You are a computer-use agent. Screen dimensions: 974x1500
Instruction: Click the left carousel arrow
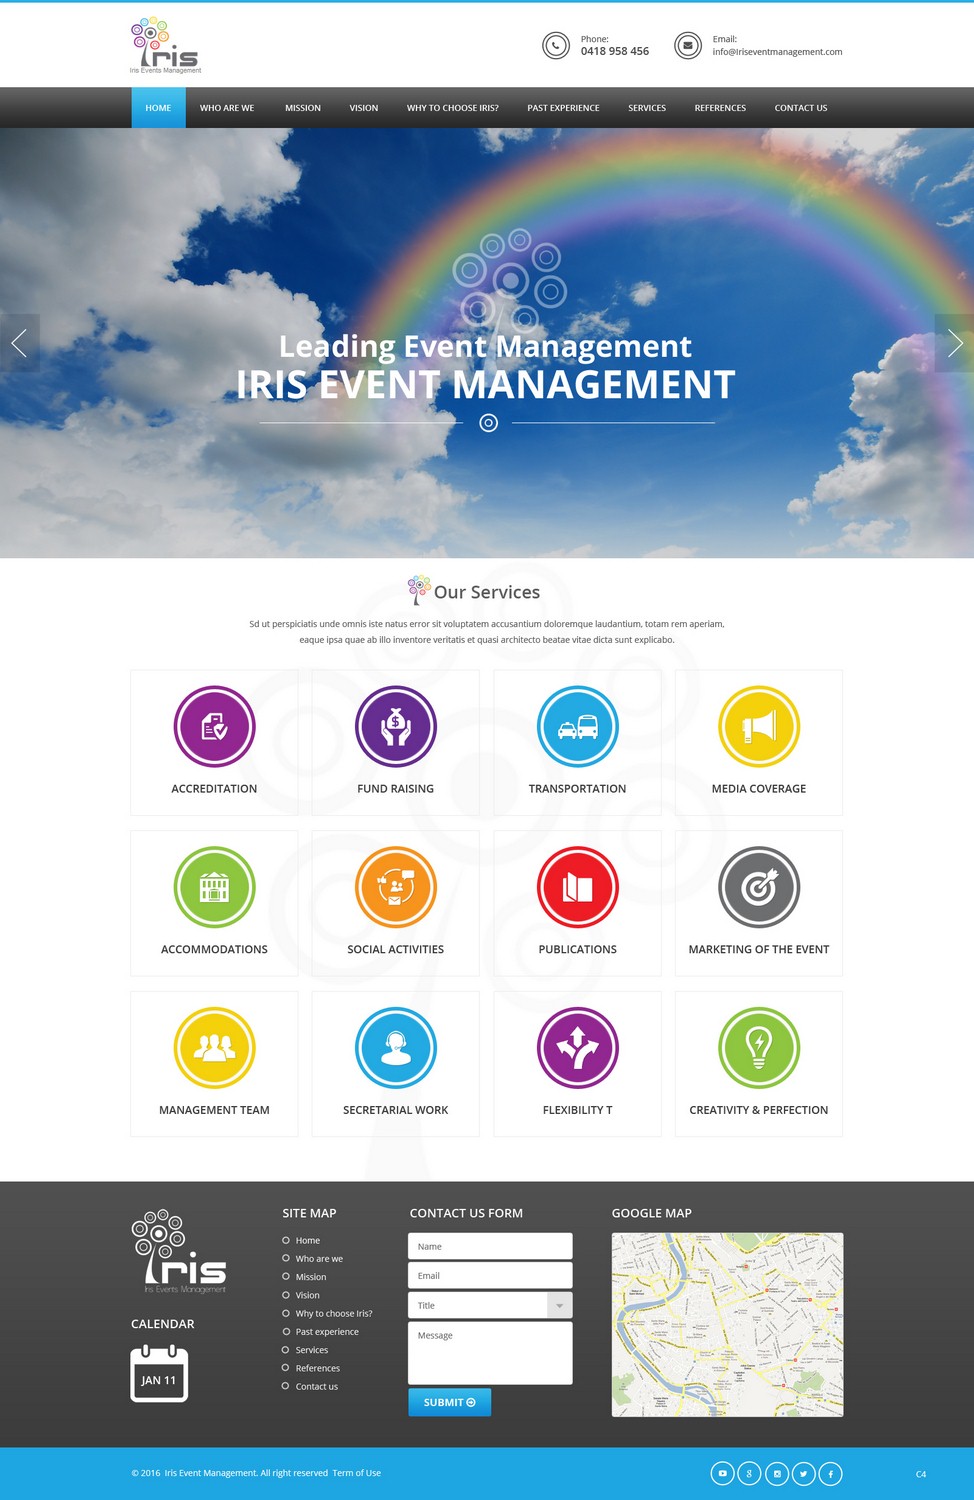point(19,342)
